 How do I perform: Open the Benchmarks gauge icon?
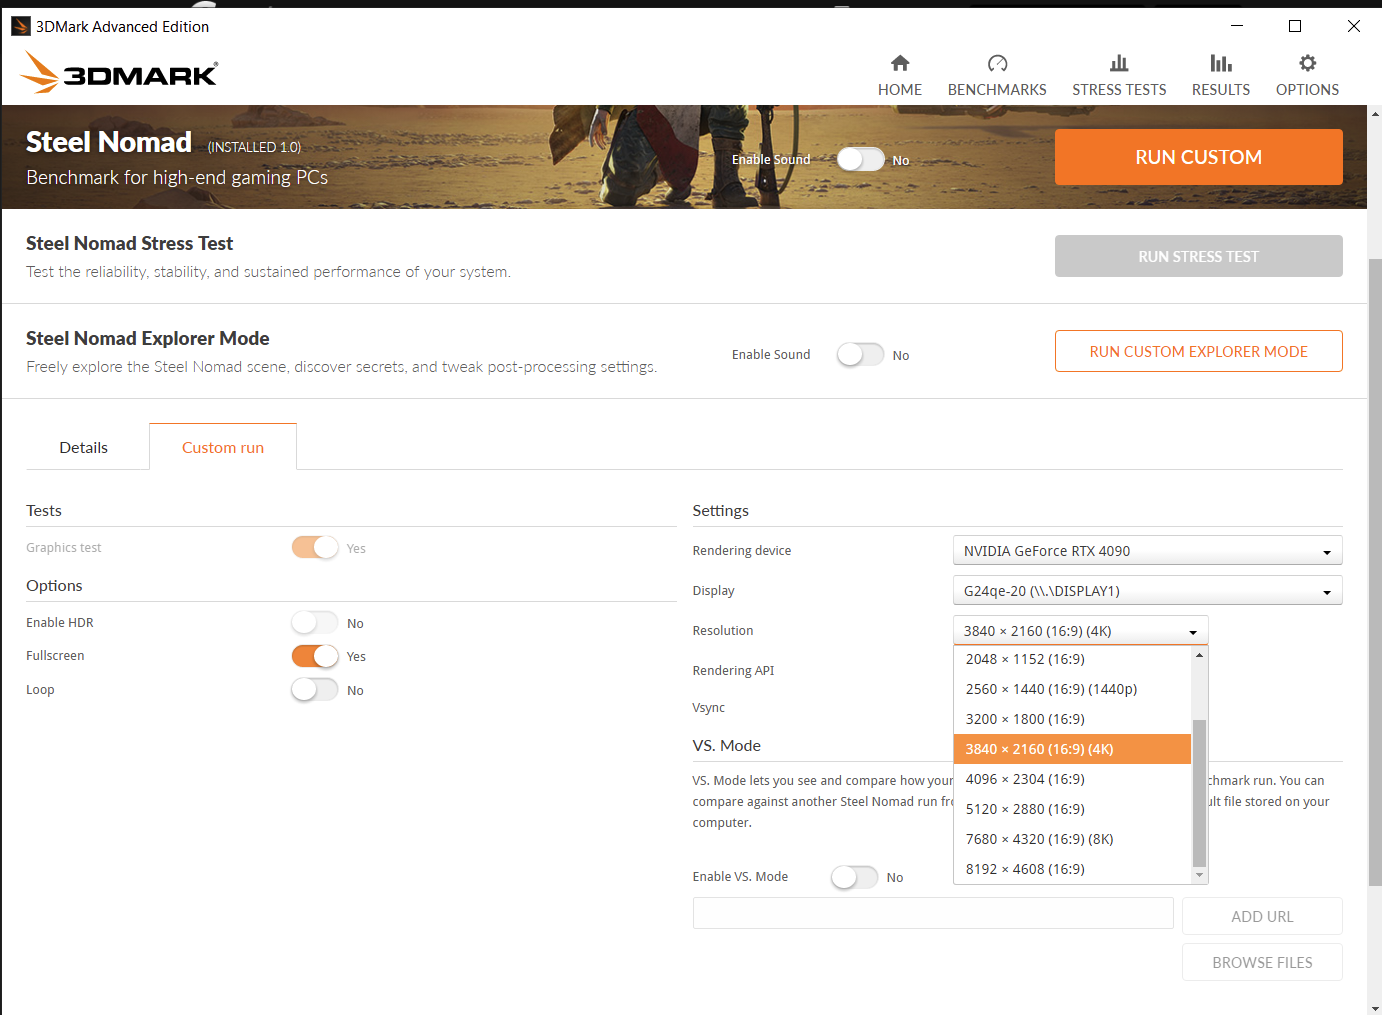997,63
